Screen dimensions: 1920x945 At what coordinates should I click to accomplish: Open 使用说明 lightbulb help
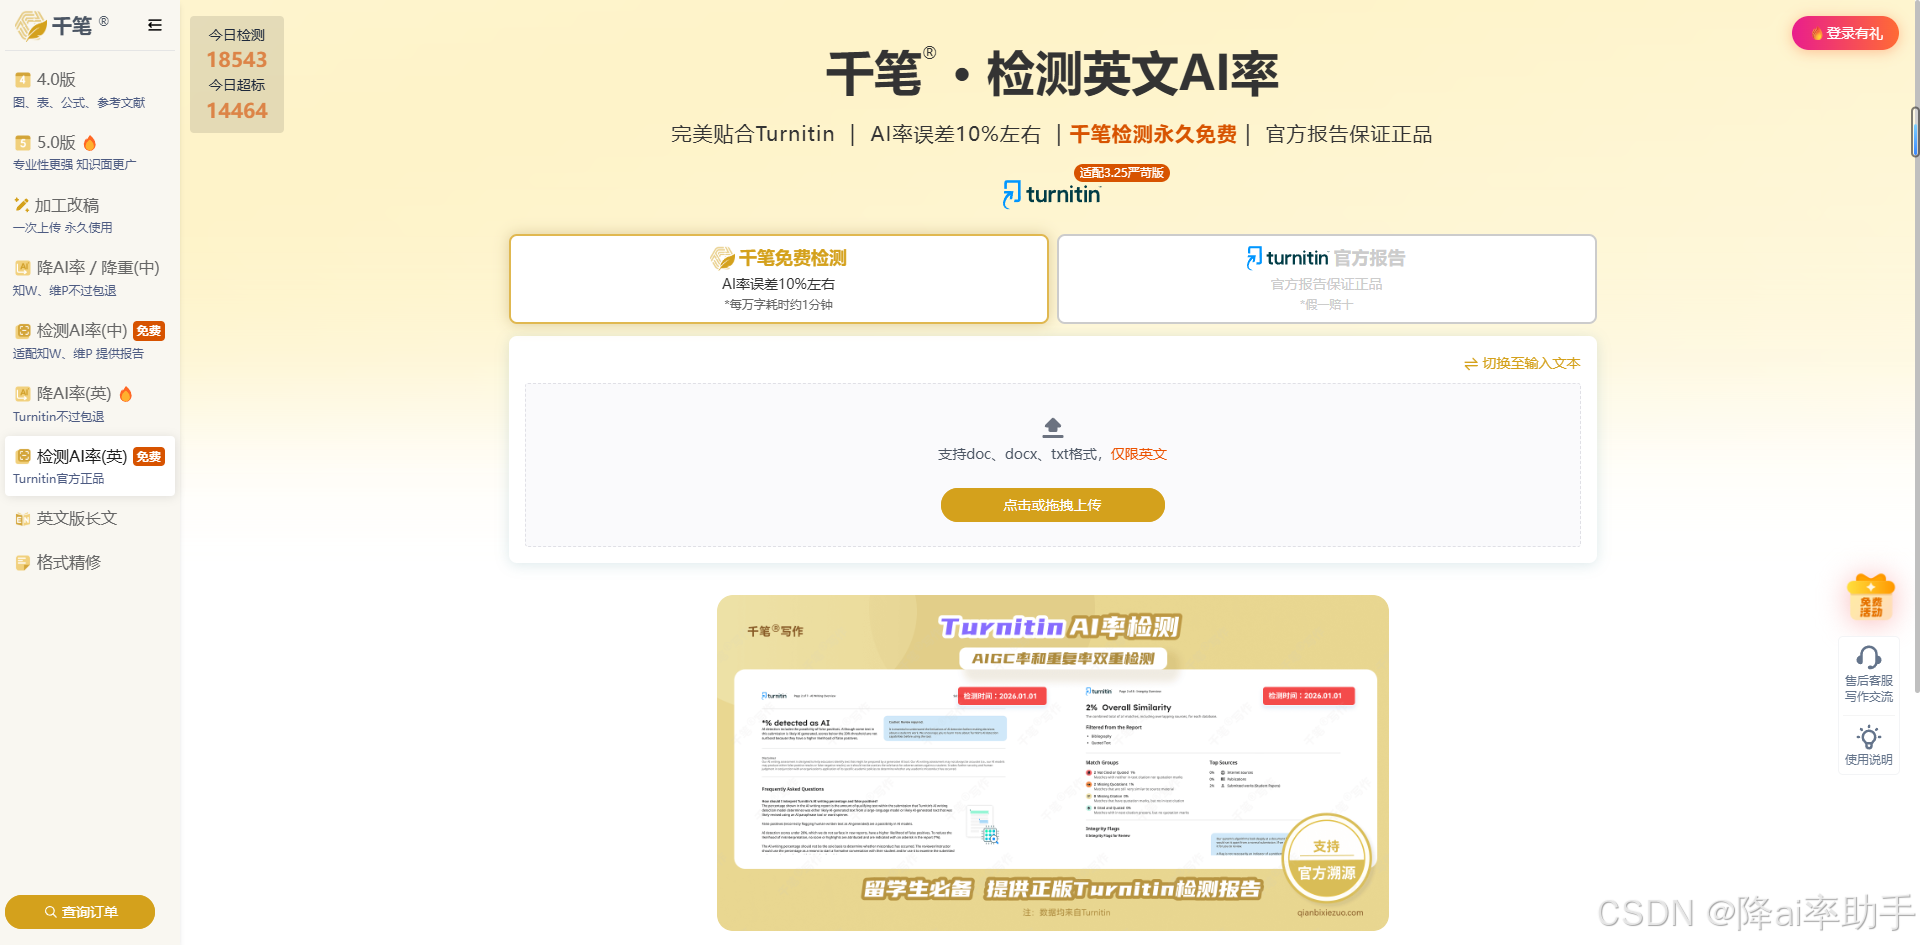pyautogui.click(x=1869, y=745)
